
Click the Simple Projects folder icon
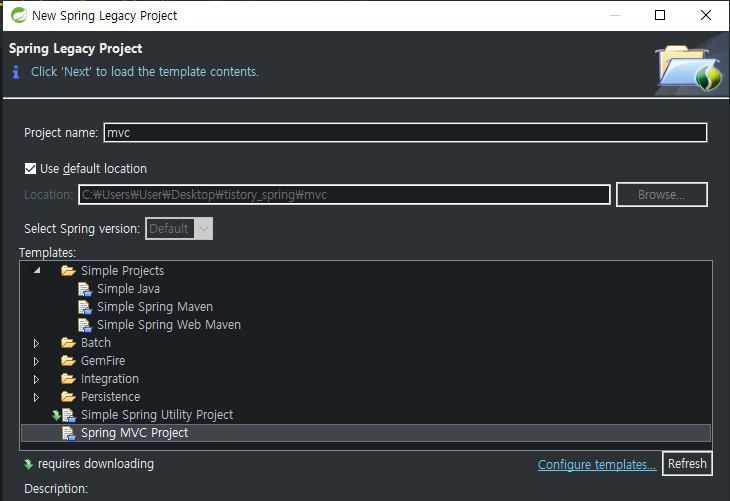(x=68, y=271)
